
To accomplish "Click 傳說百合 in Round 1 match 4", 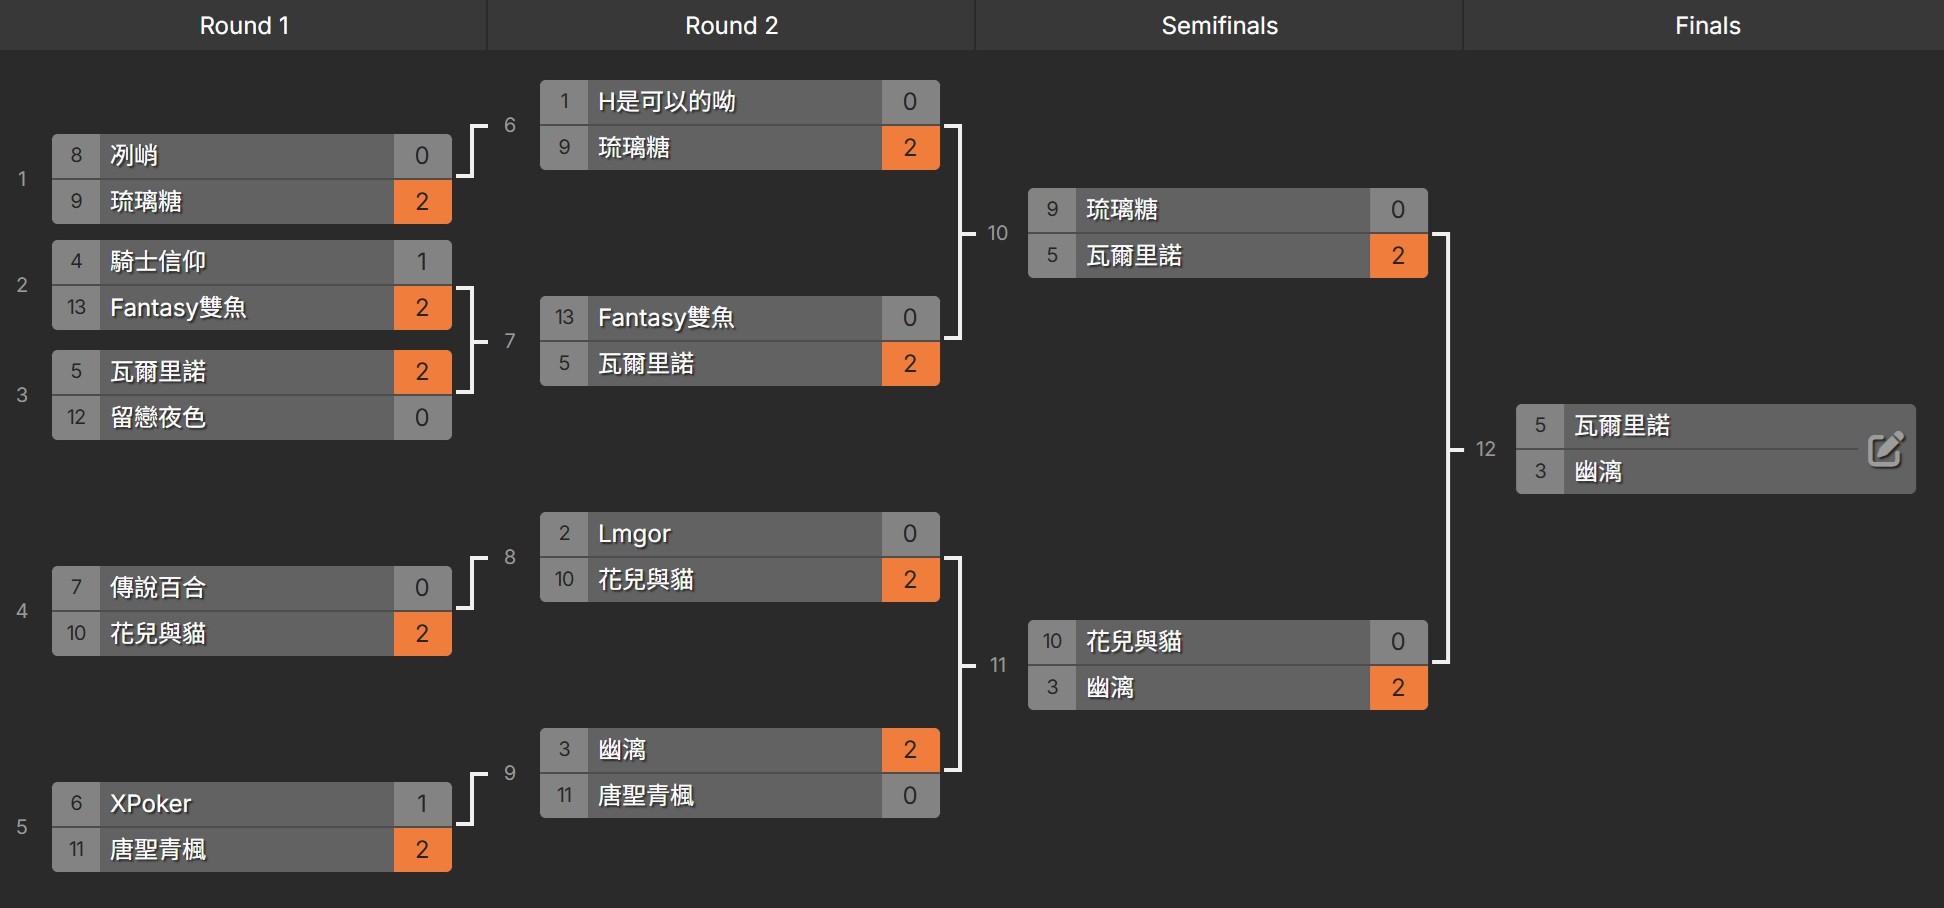I will [158, 588].
